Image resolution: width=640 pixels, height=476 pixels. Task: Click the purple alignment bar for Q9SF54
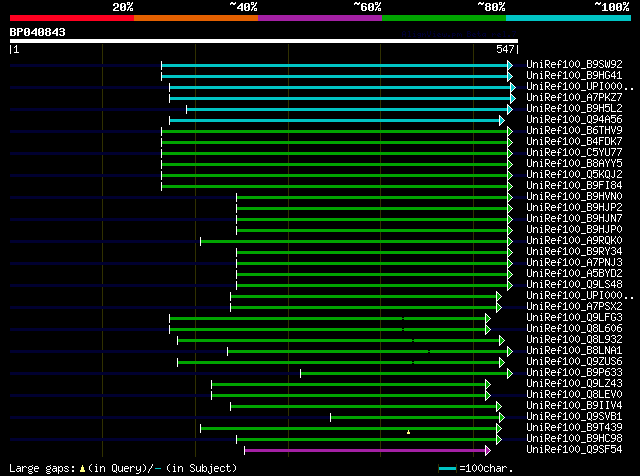click(x=365, y=451)
